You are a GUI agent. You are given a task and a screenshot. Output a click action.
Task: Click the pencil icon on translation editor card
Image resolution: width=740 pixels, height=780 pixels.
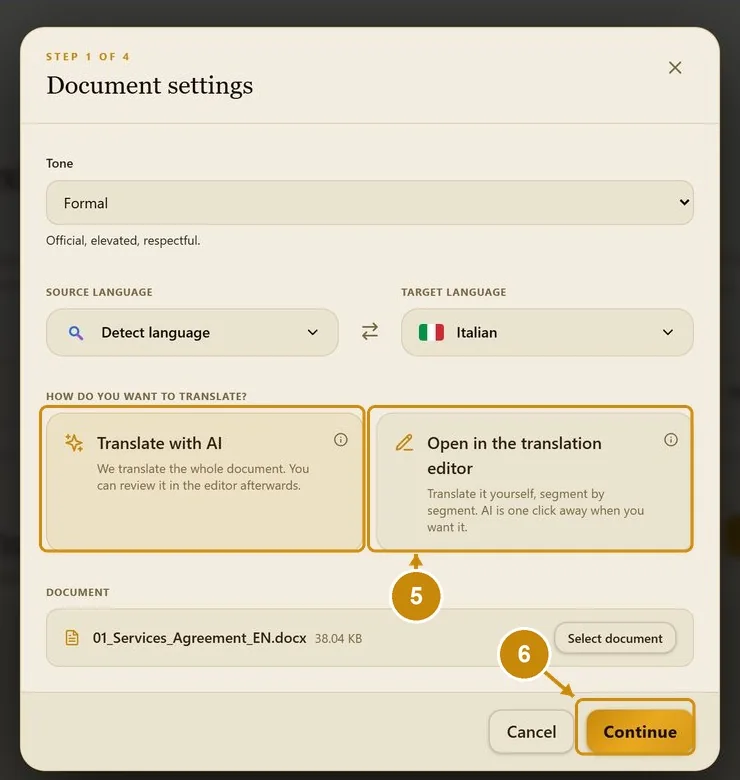click(404, 443)
